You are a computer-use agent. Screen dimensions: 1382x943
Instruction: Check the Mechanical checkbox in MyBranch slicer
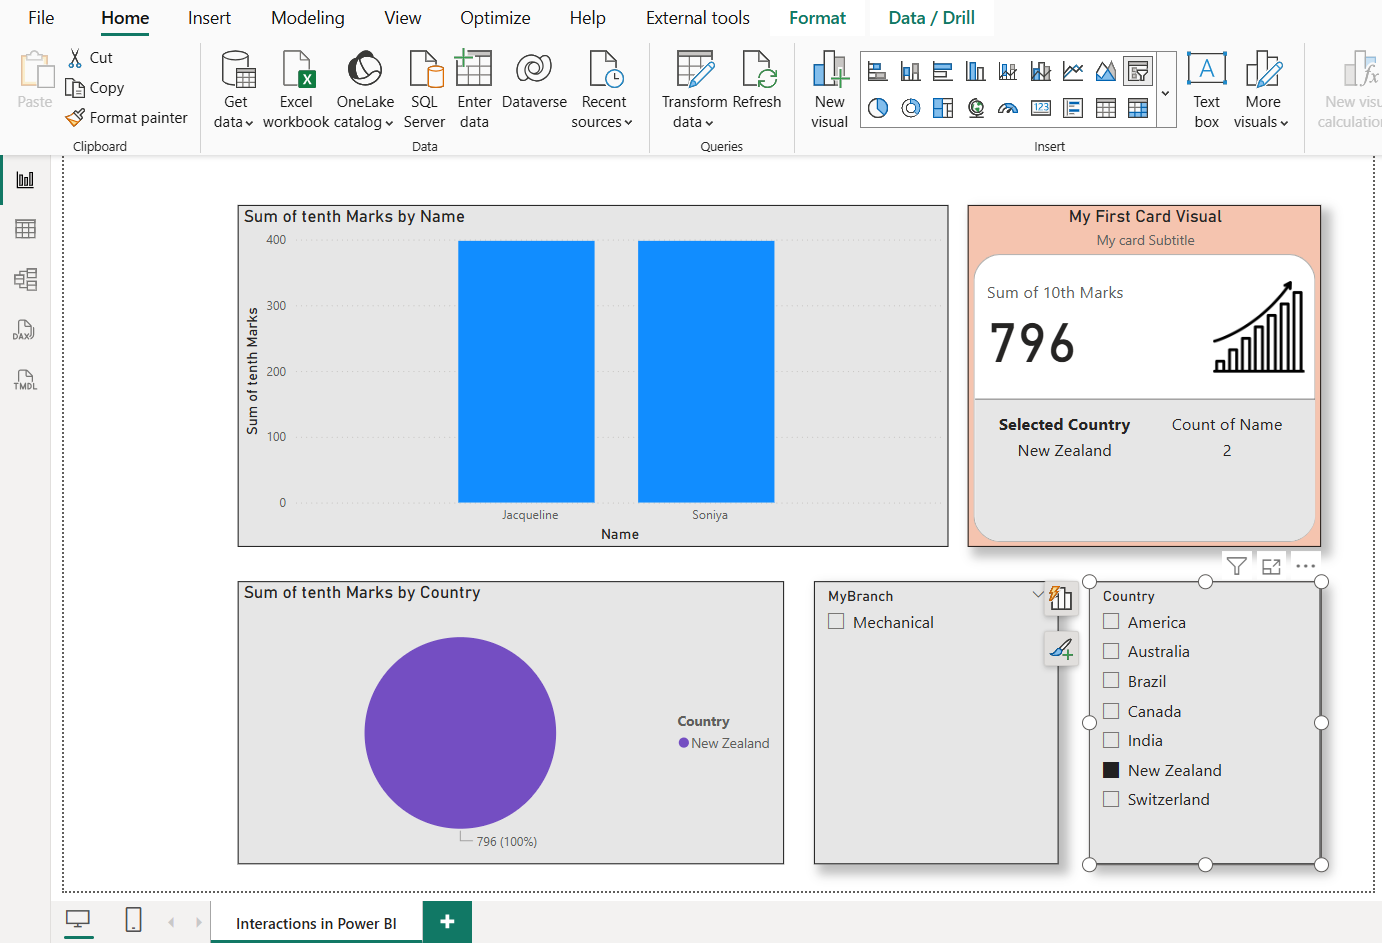[x=836, y=622]
